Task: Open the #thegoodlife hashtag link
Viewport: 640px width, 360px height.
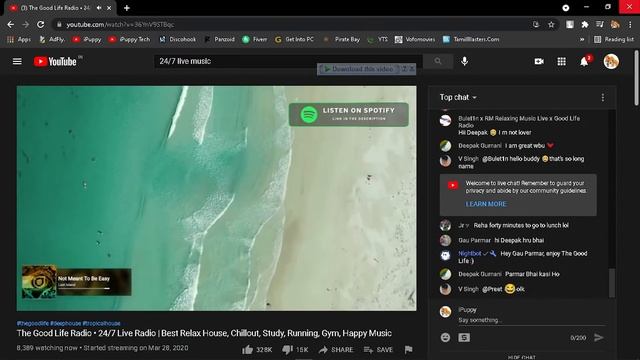Action: coord(33,323)
